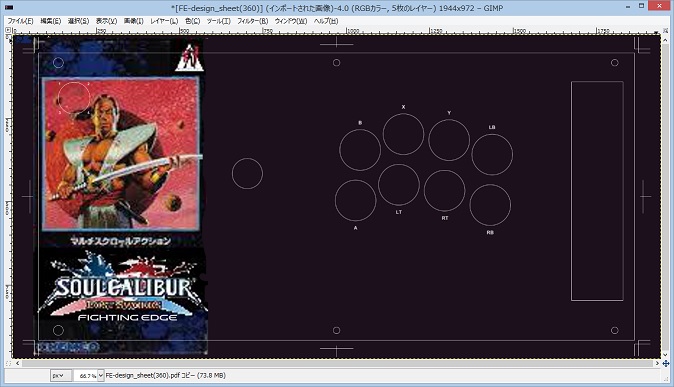Click the vertical scrollbar down arrow
674x387 pixels.
(x=666, y=355)
